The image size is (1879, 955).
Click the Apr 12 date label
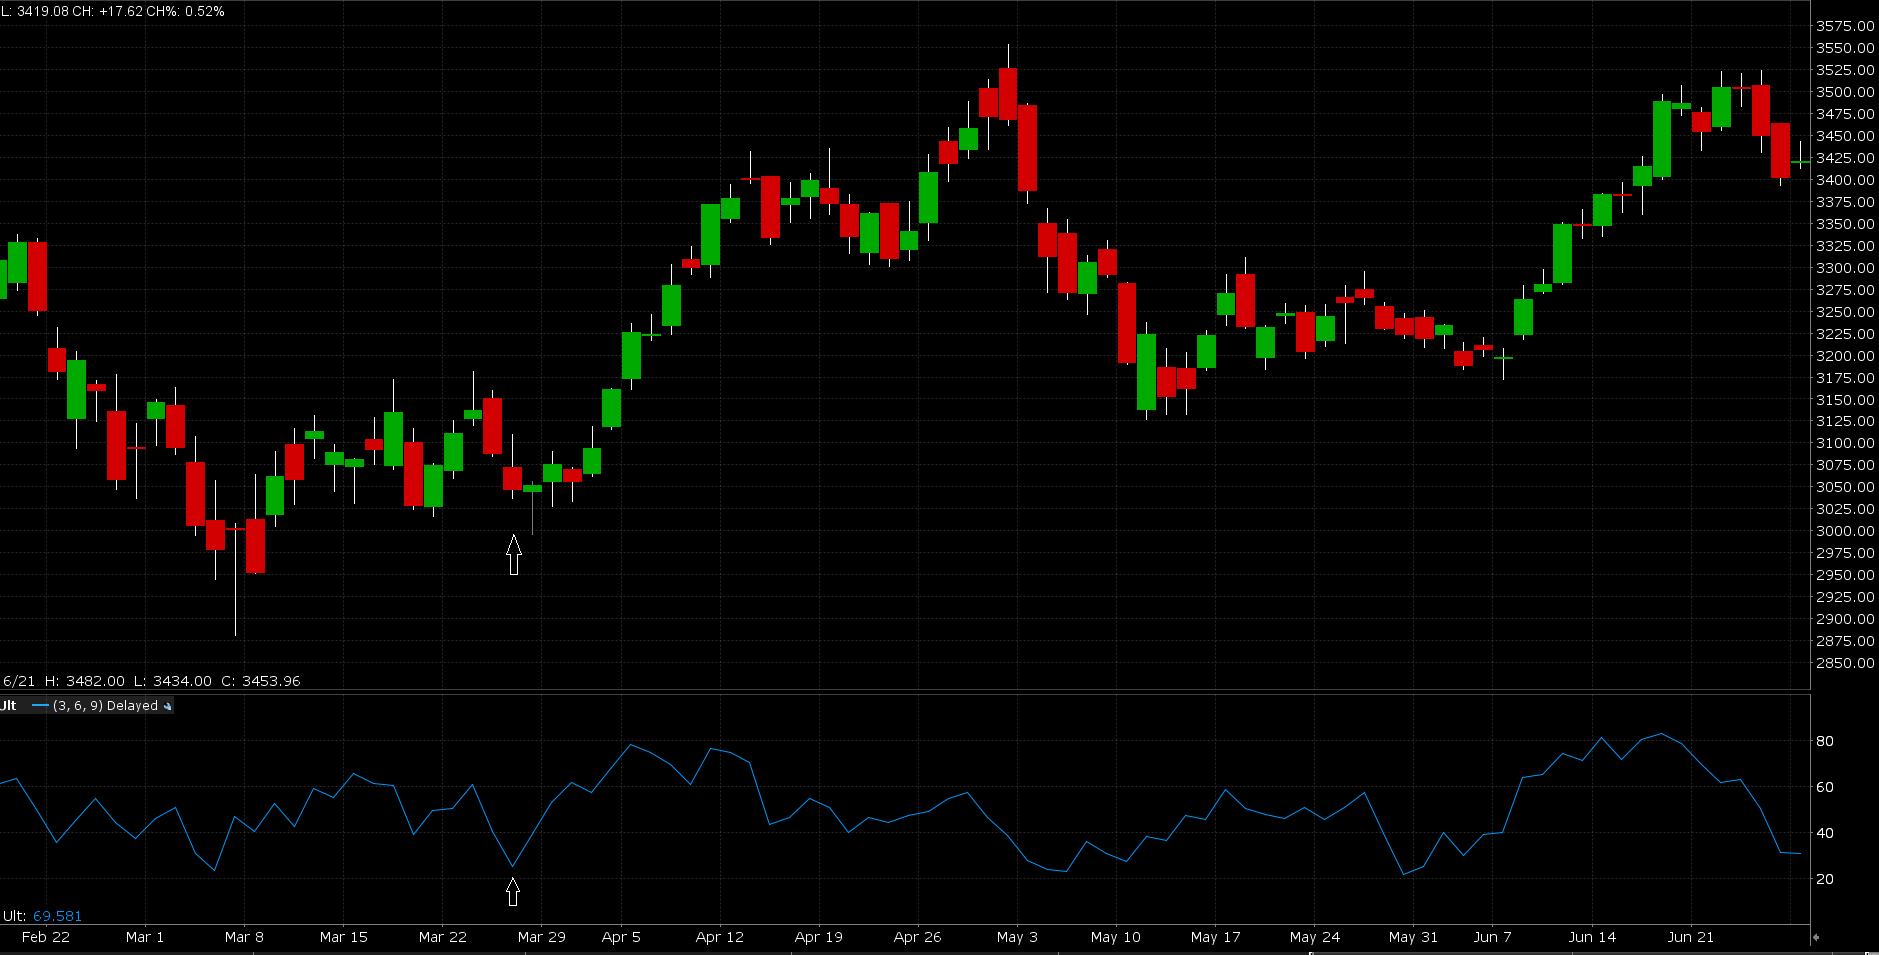(x=720, y=937)
